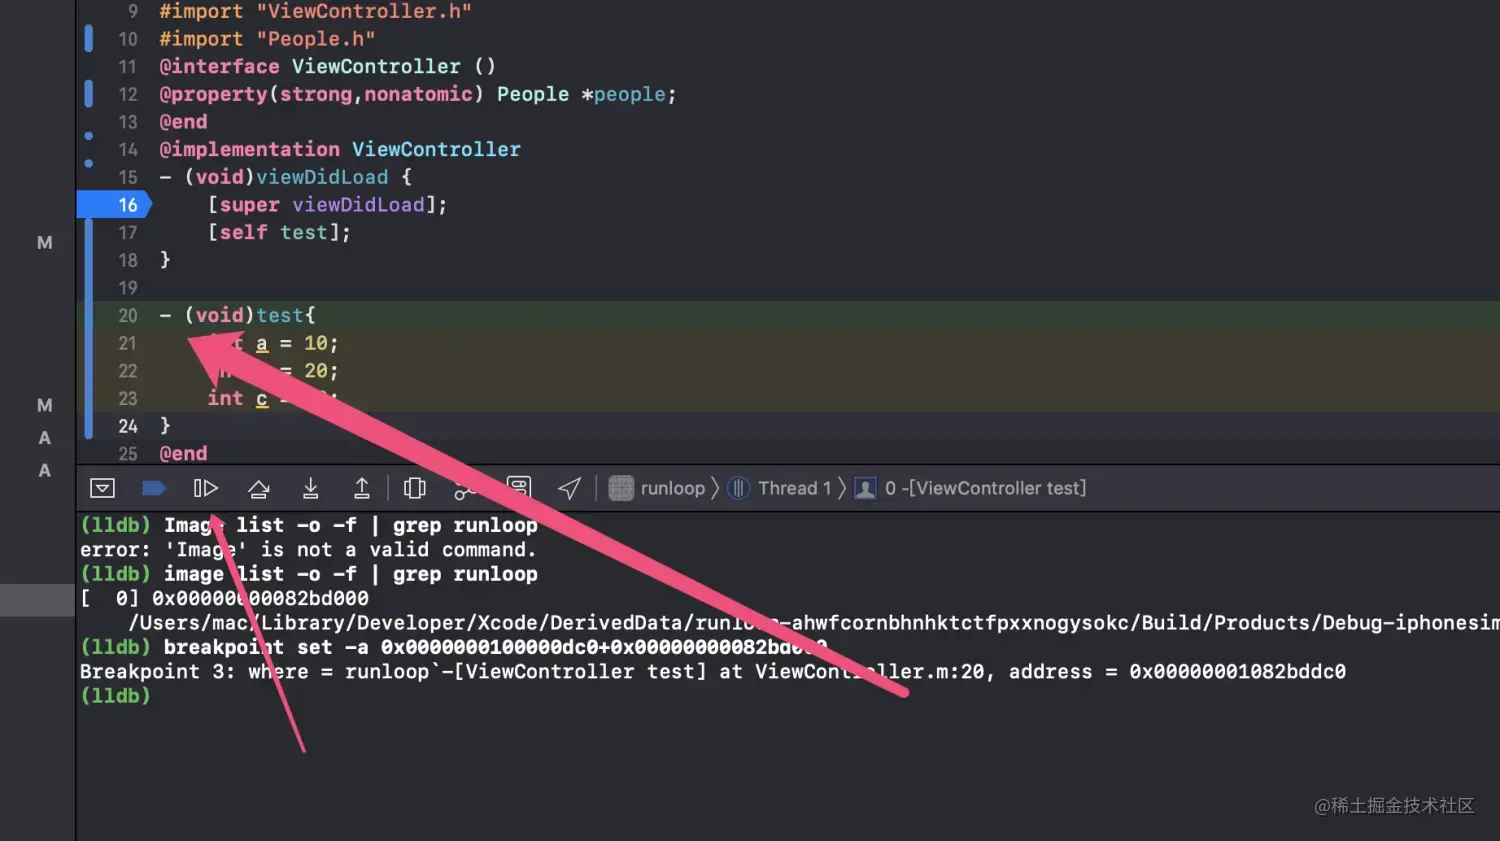Click the "nonatomic" property attribute
This screenshot has height=841, width=1500.
[x=418, y=94]
